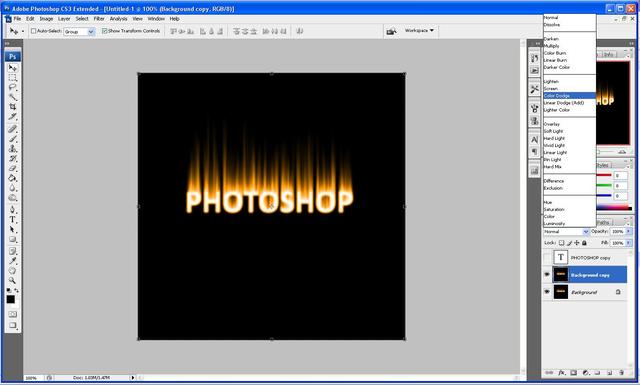Select the Crop tool
640x385 pixels.
tap(13, 107)
